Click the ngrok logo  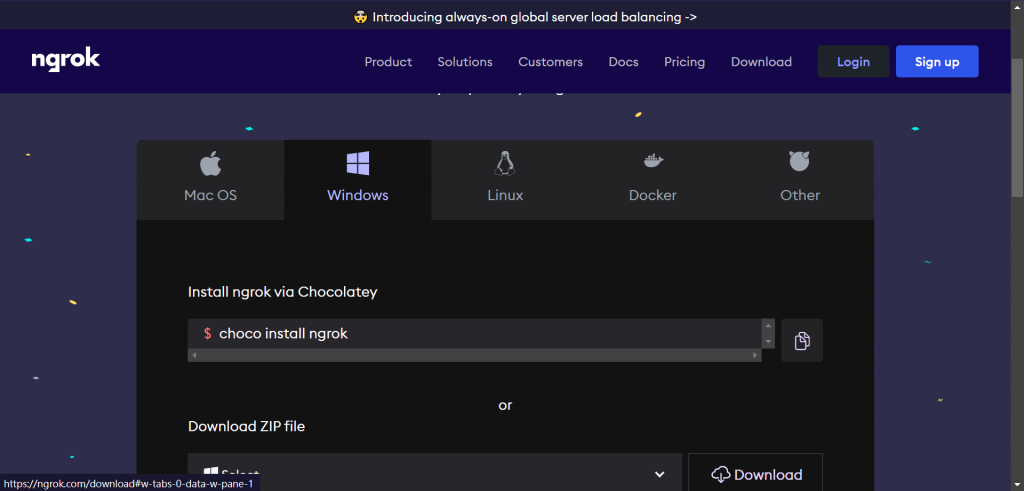tap(65, 61)
